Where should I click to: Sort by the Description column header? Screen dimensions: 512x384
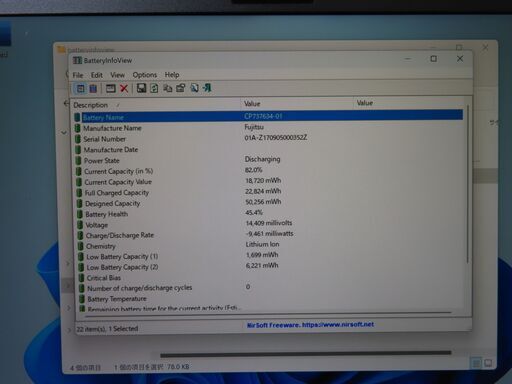tap(156, 105)
